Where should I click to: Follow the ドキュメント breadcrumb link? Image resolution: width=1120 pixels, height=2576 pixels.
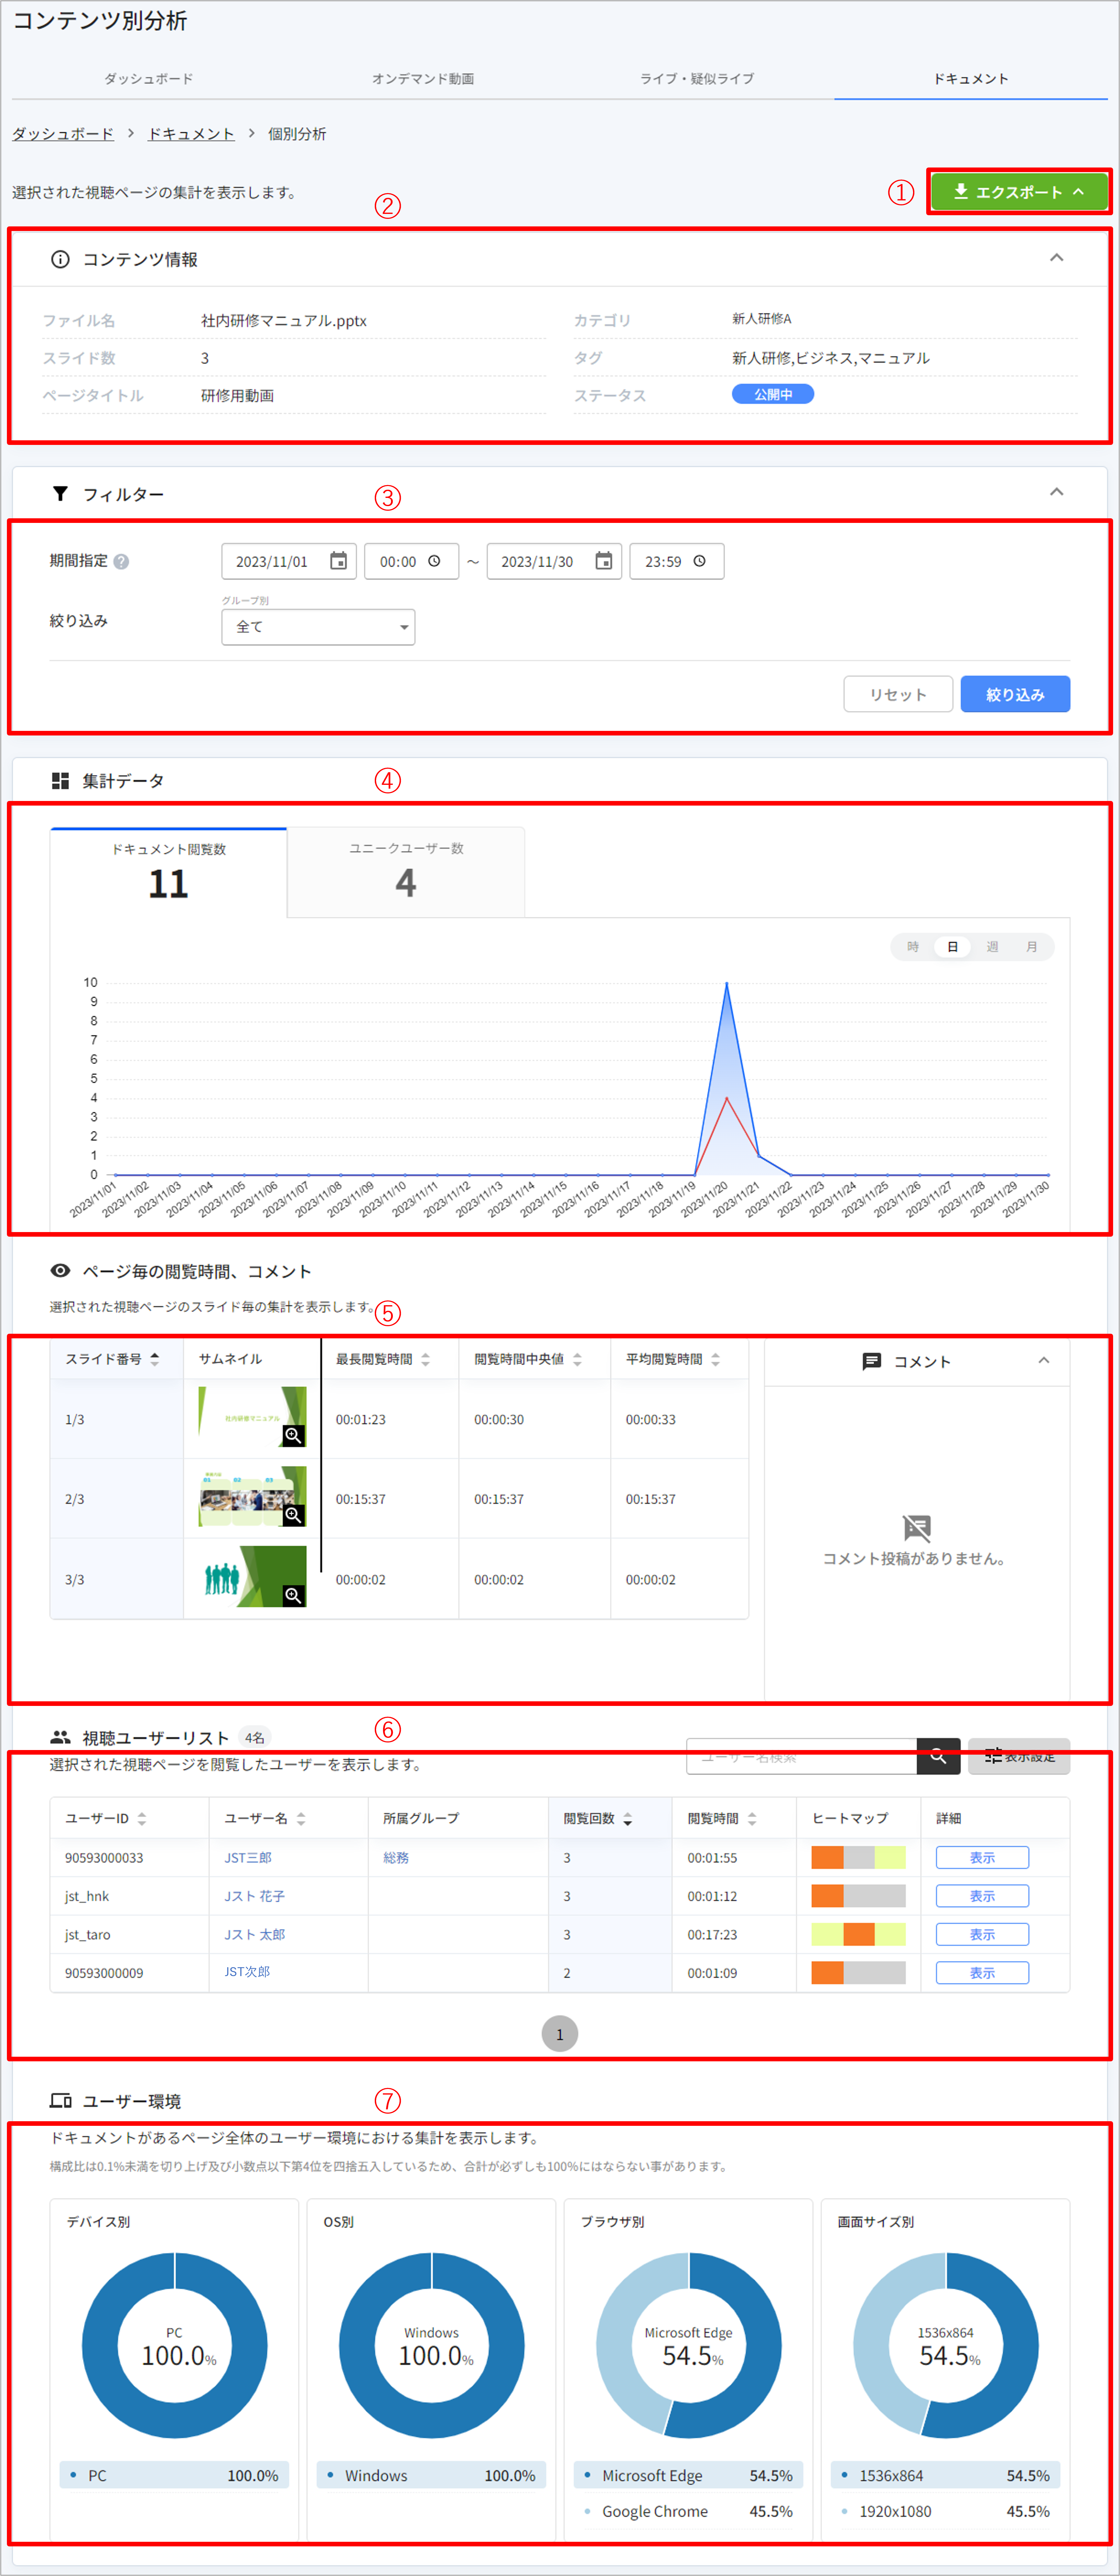pos(191,134)
